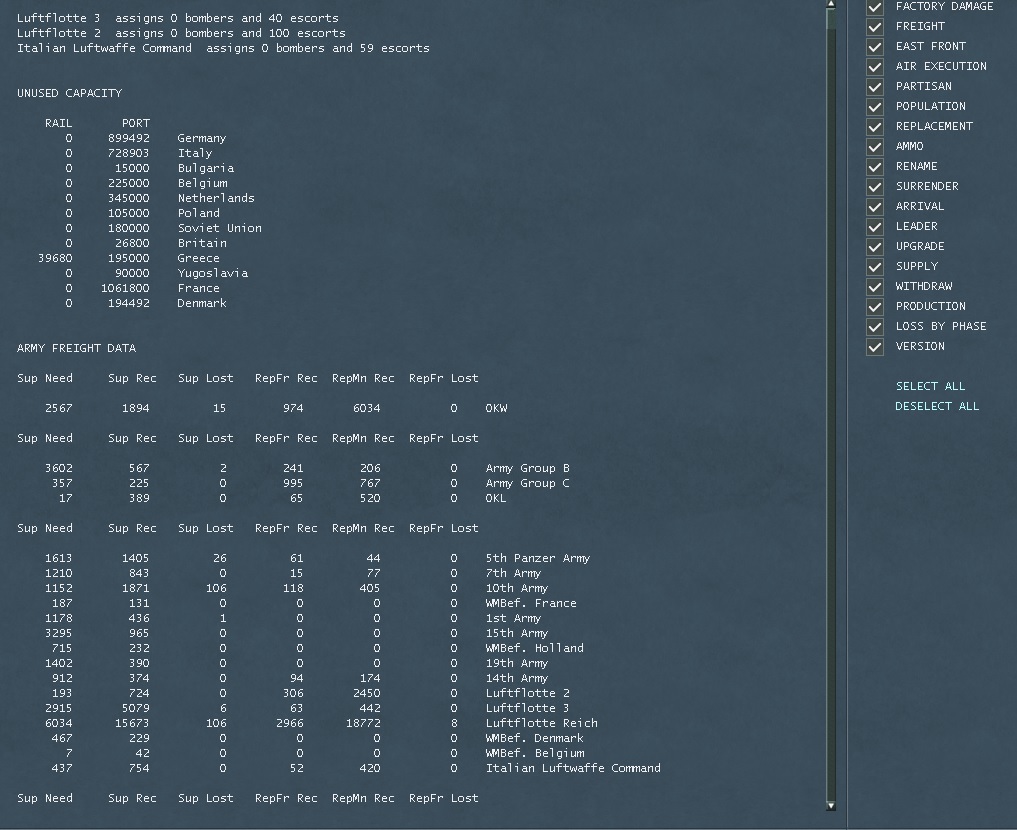1017x830 pixels.
Task: Click the PORT column header
Action: point(136,123)
